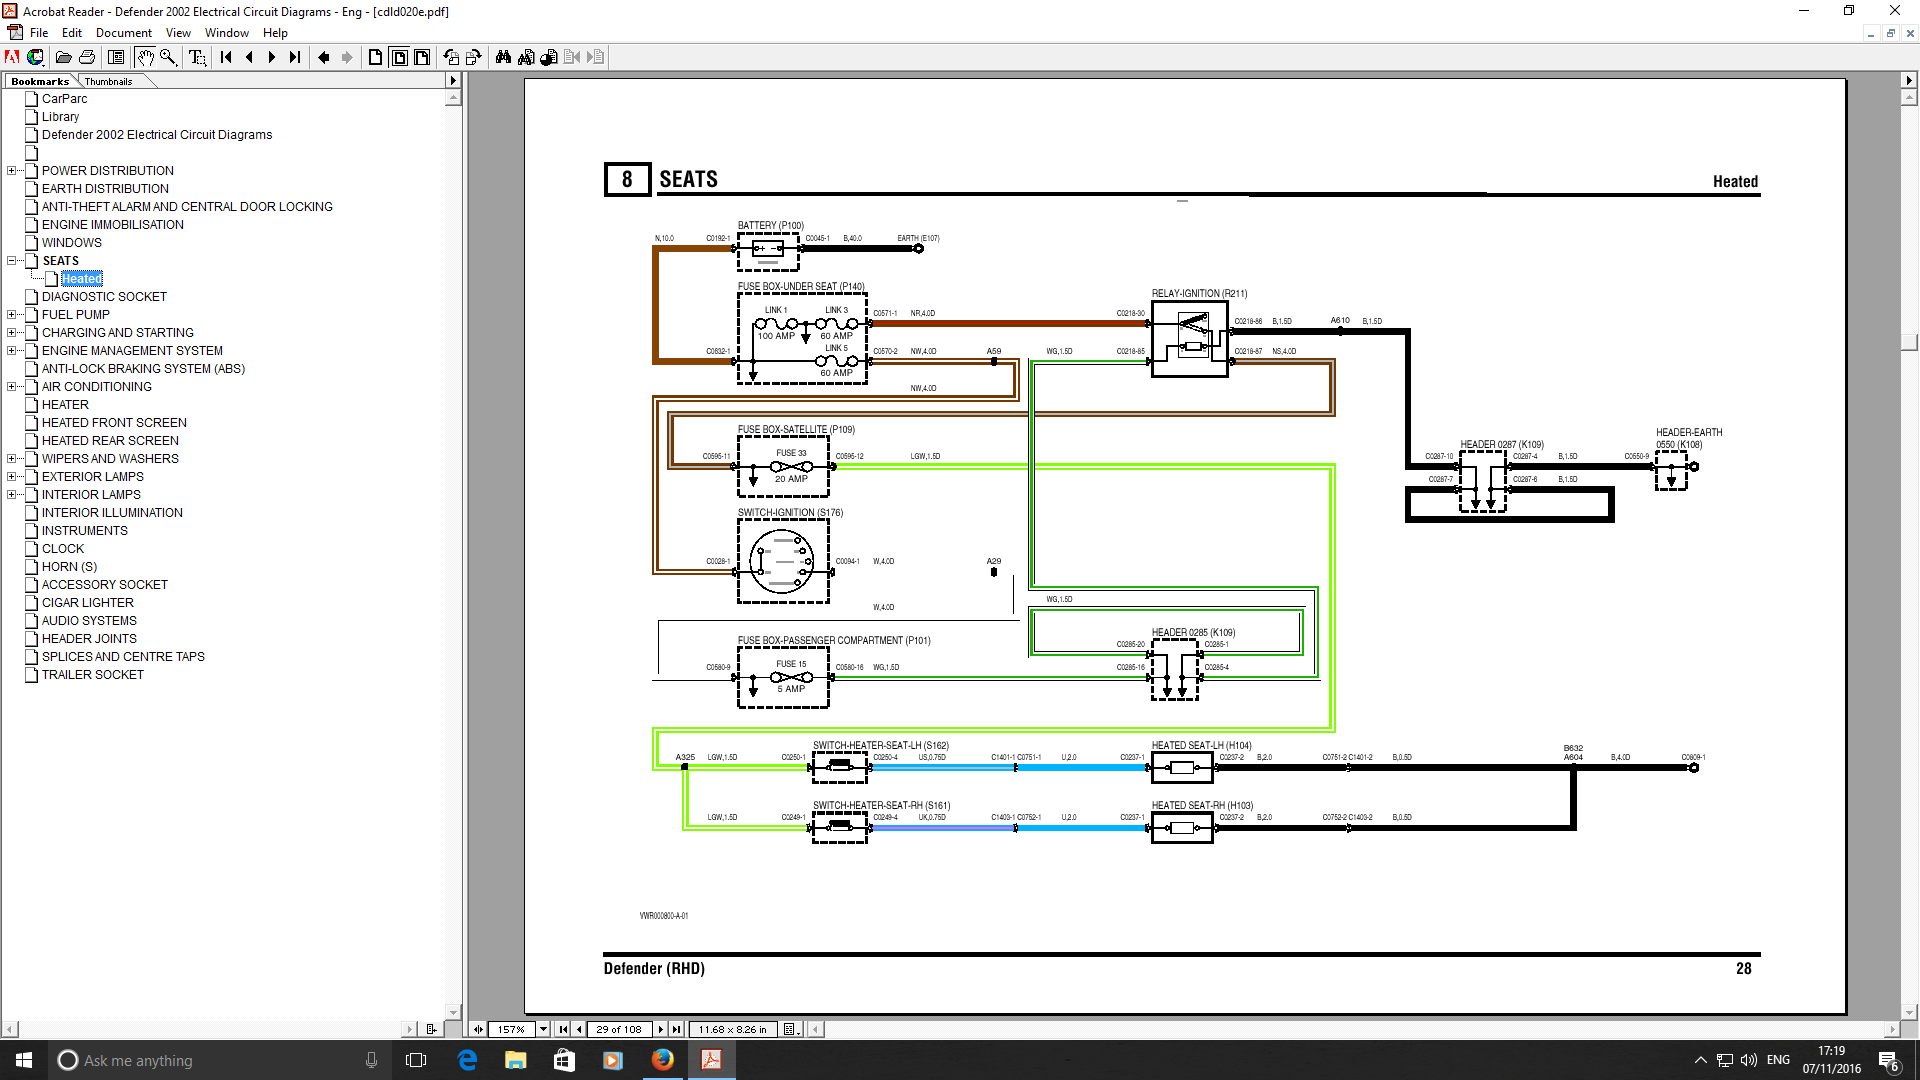Open CIGAR LIGHTER bookmark
Screen dimensions: 1920x1080
pos(87,603)
